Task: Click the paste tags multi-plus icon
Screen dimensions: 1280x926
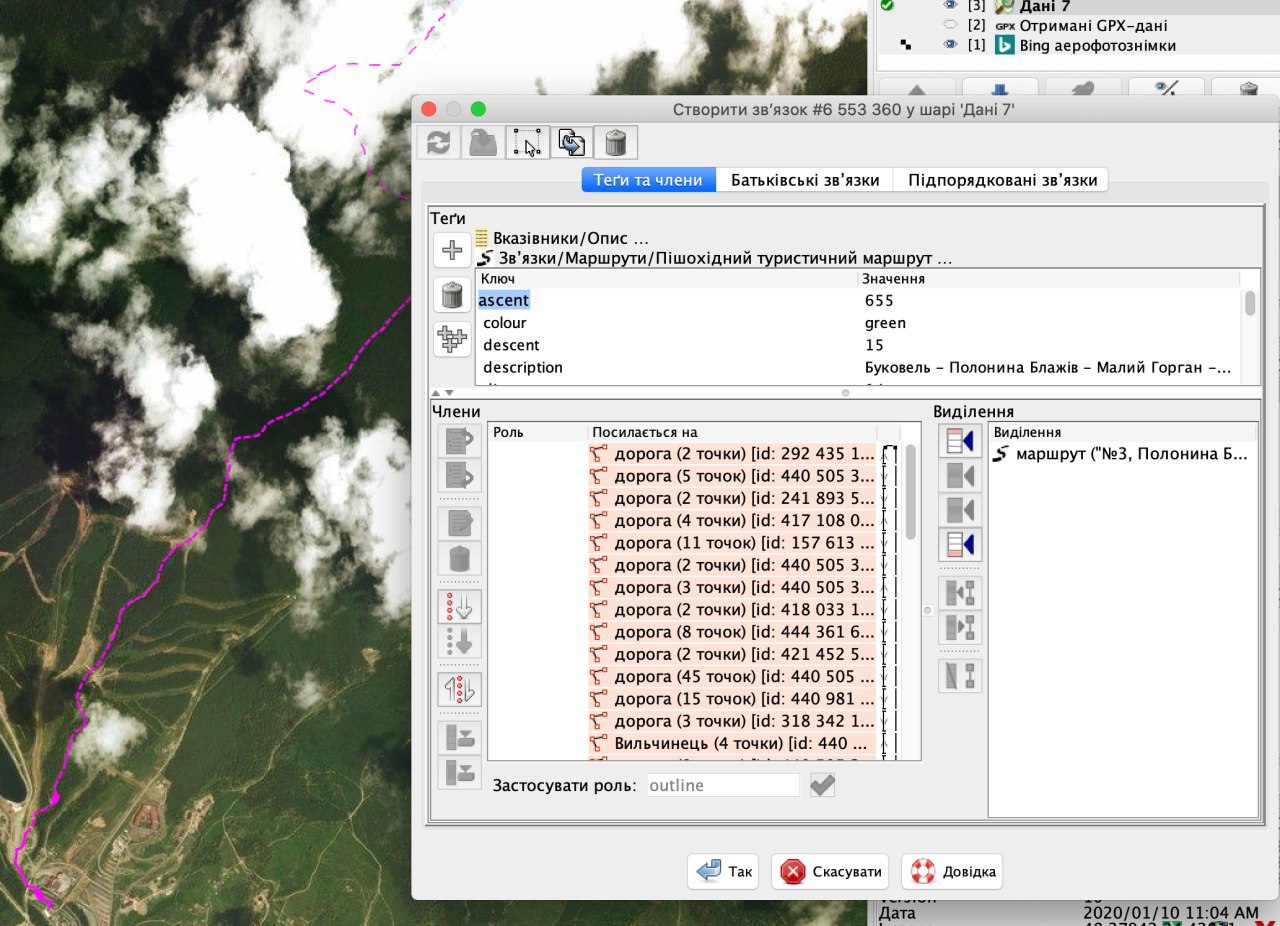Action: coord(452,339)
